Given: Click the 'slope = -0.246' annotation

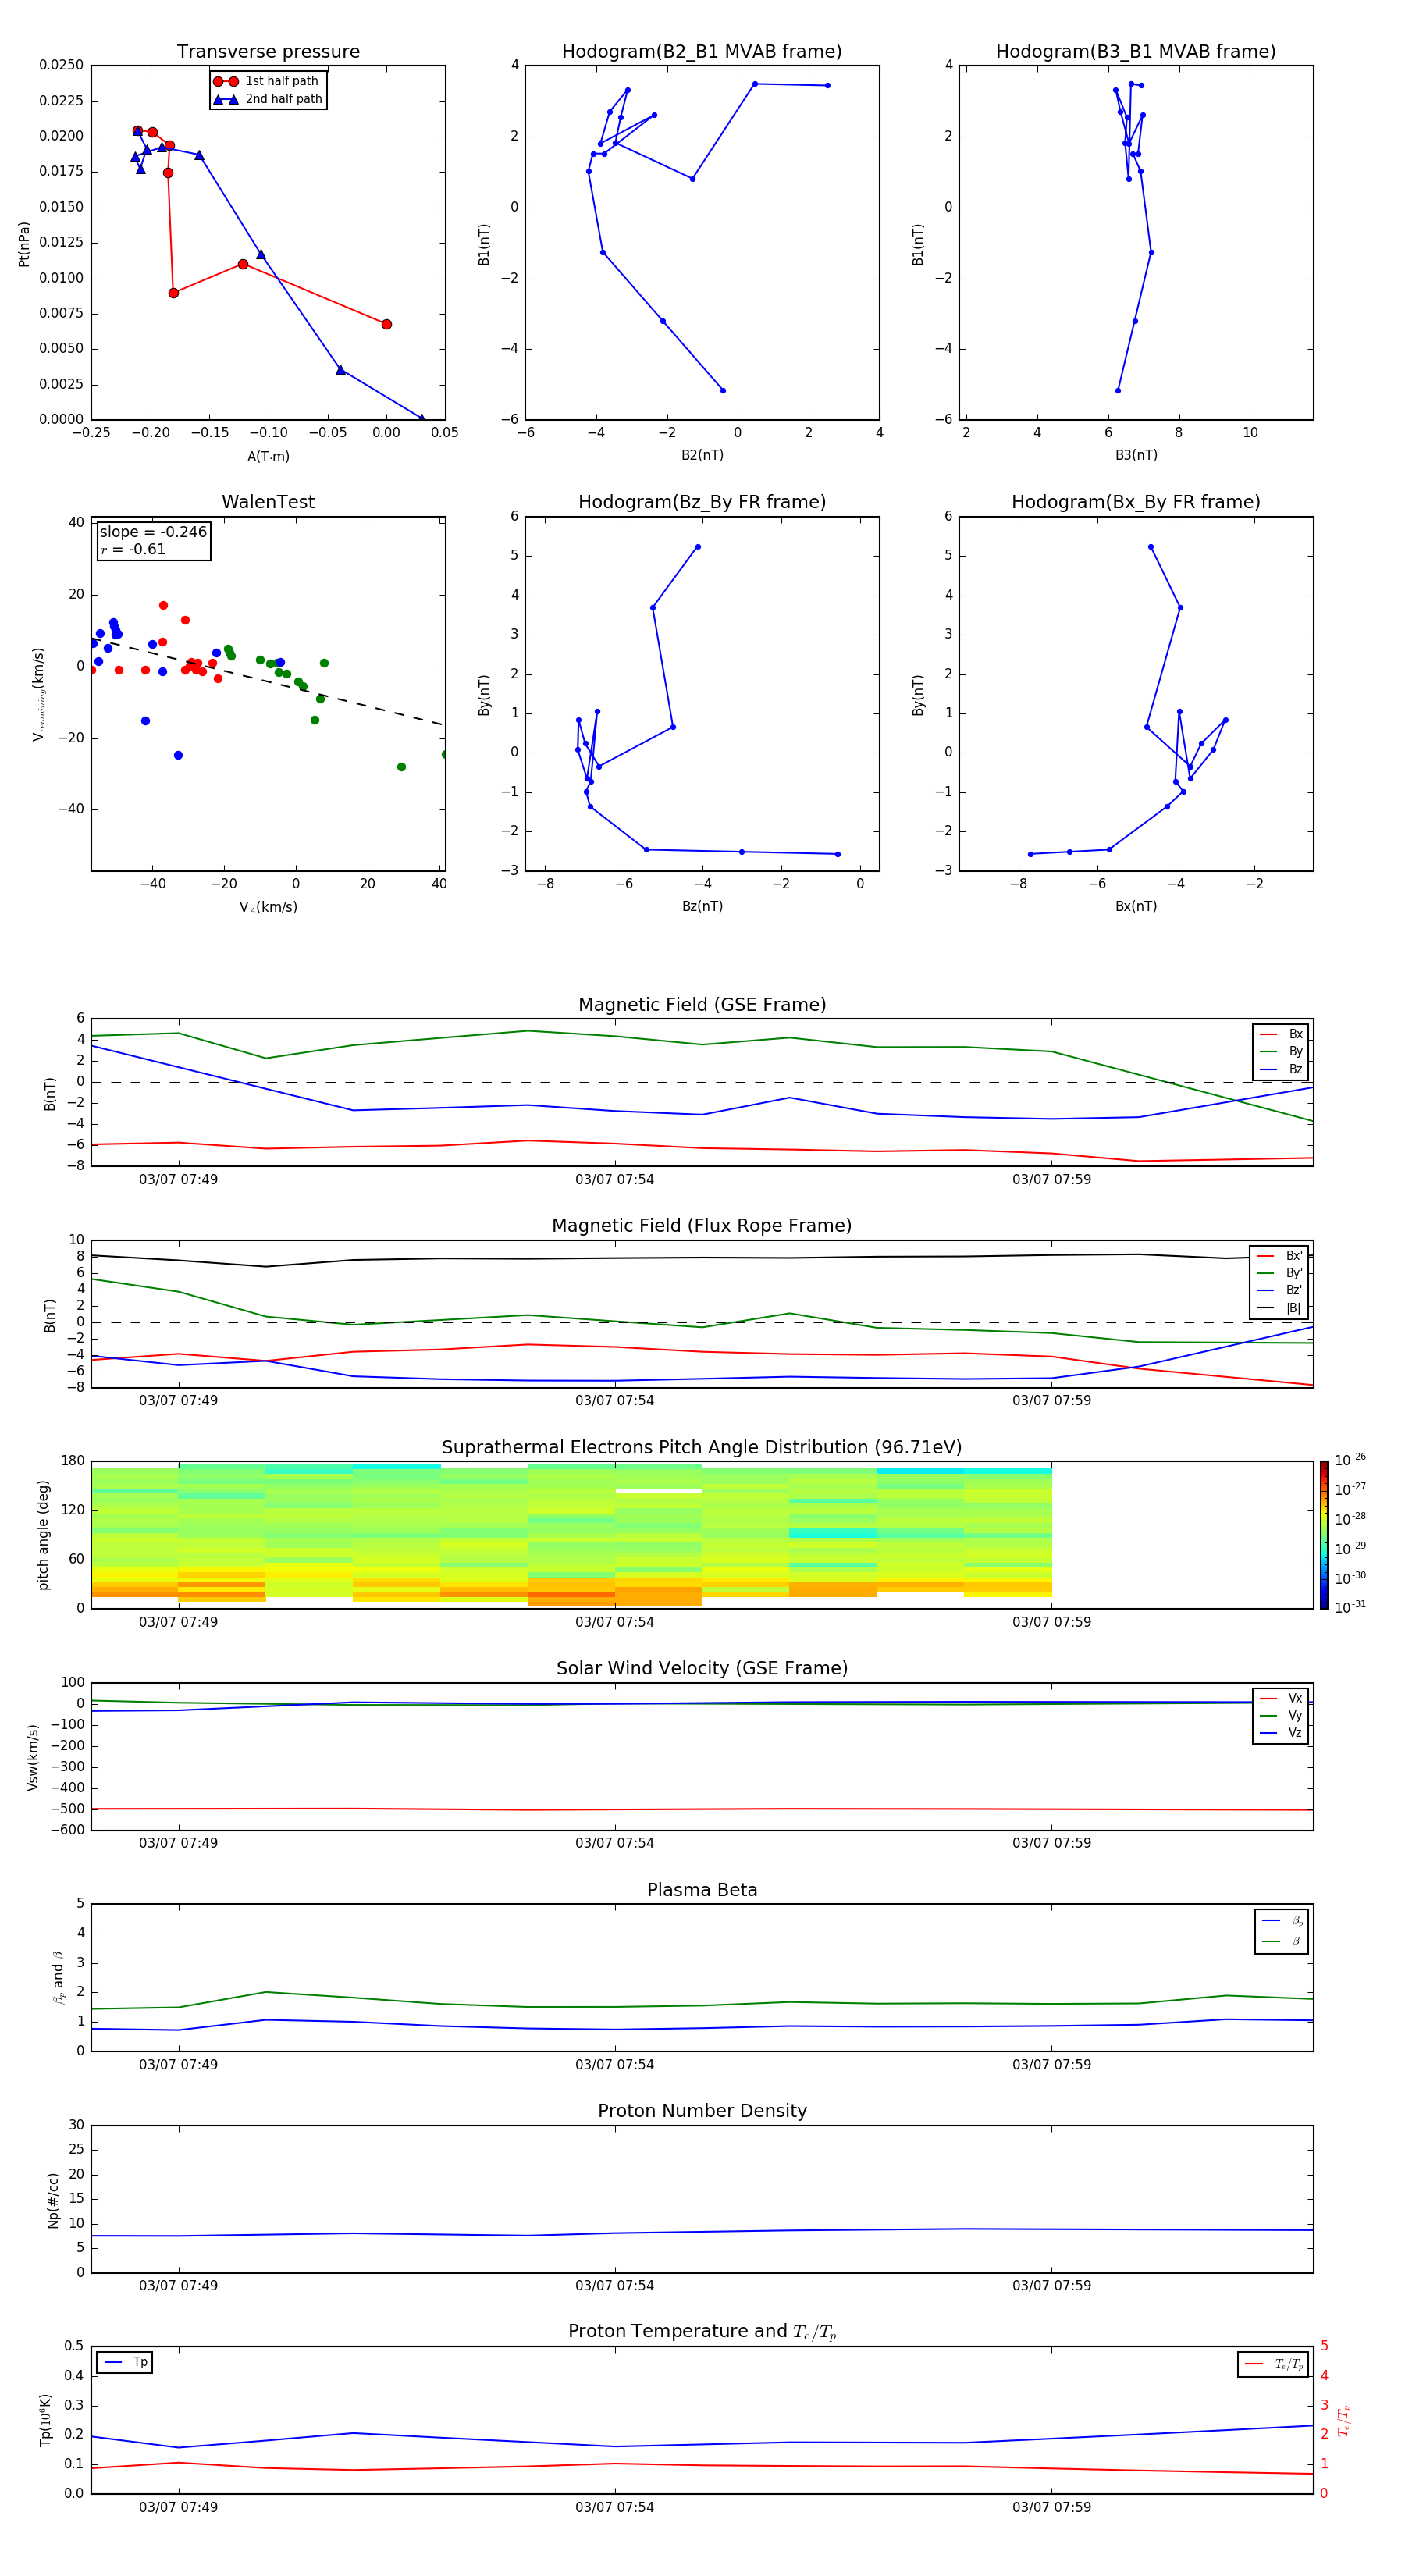Looking at the screenshot, I should click(153, 532).
